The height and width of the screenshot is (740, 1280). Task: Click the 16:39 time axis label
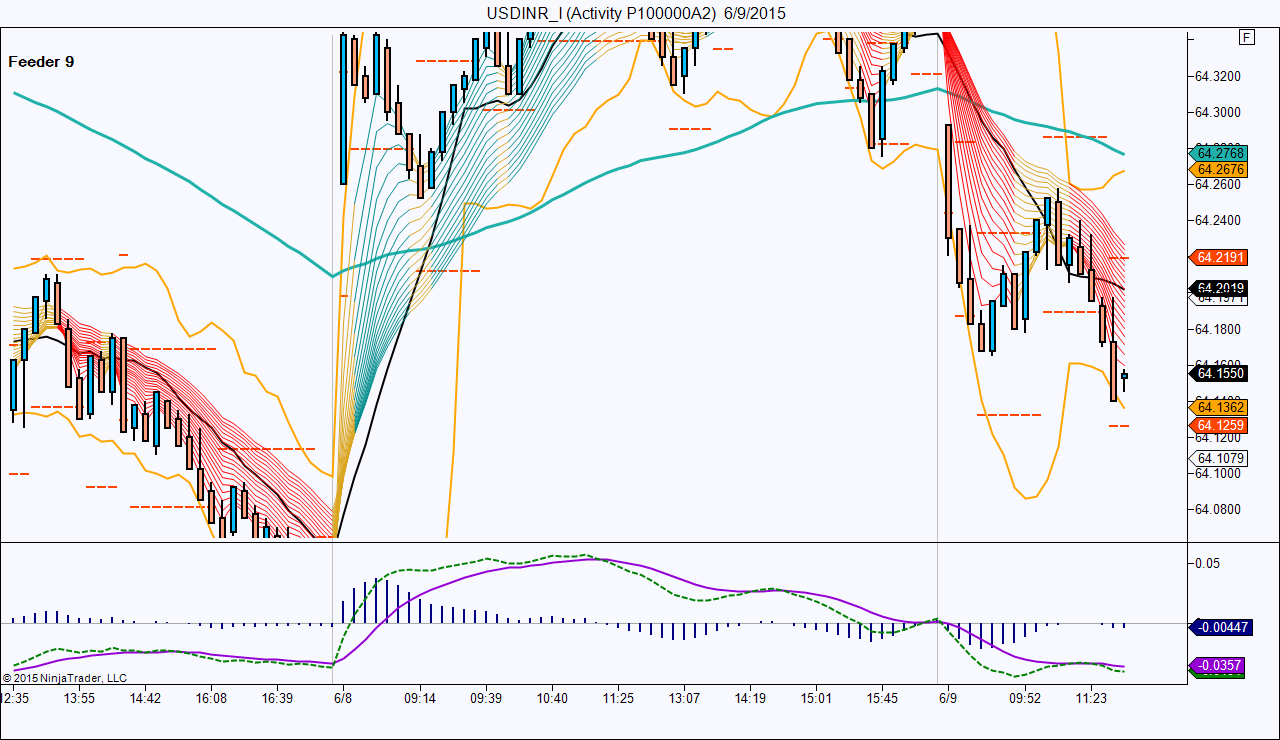tap(277, 698)
